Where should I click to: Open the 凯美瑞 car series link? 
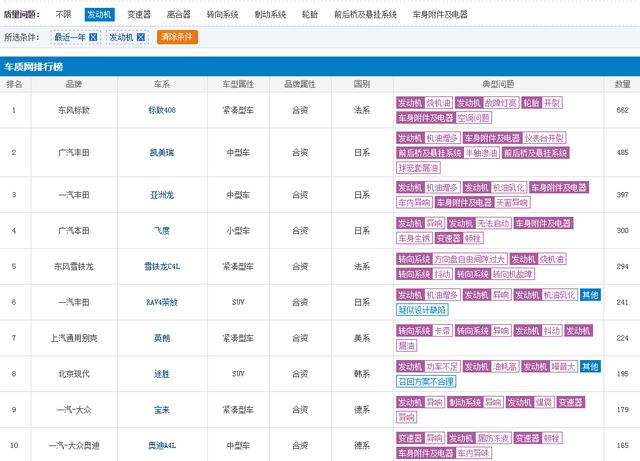[162, 153]
